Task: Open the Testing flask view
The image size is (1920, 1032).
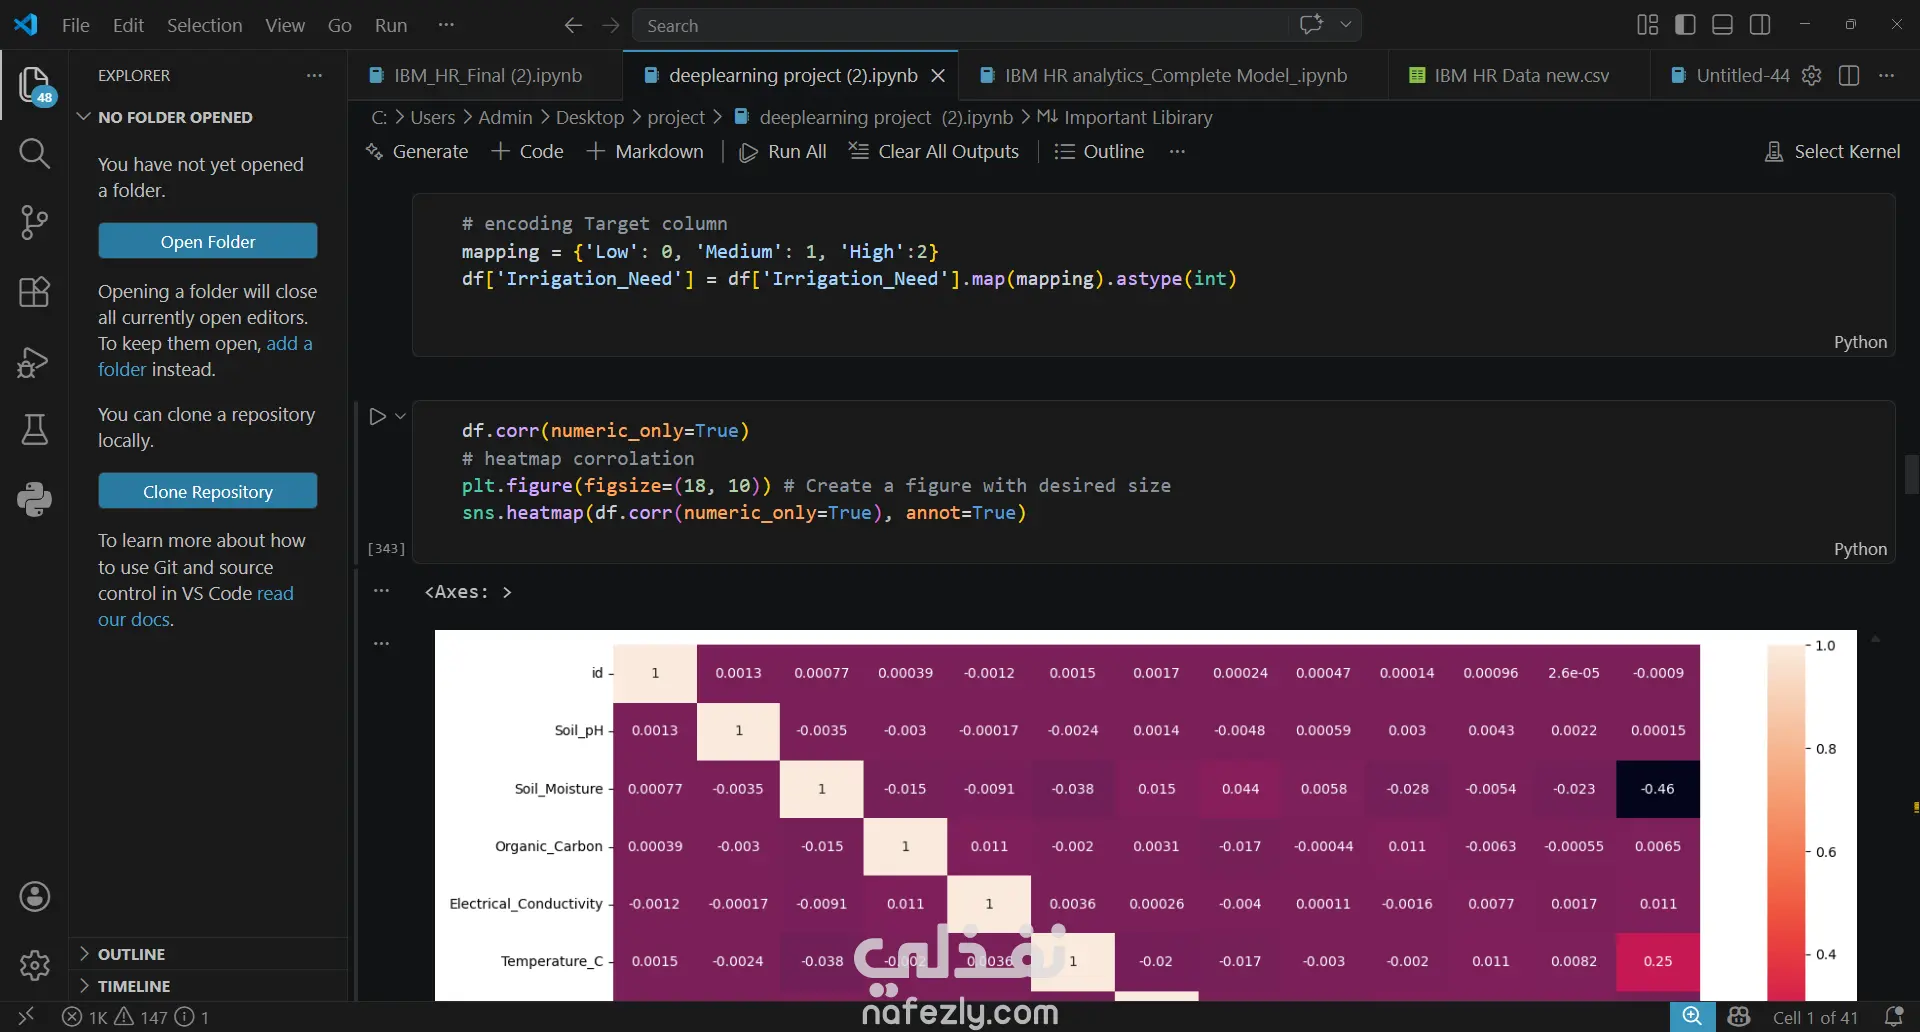Action: tap(35, 430)
